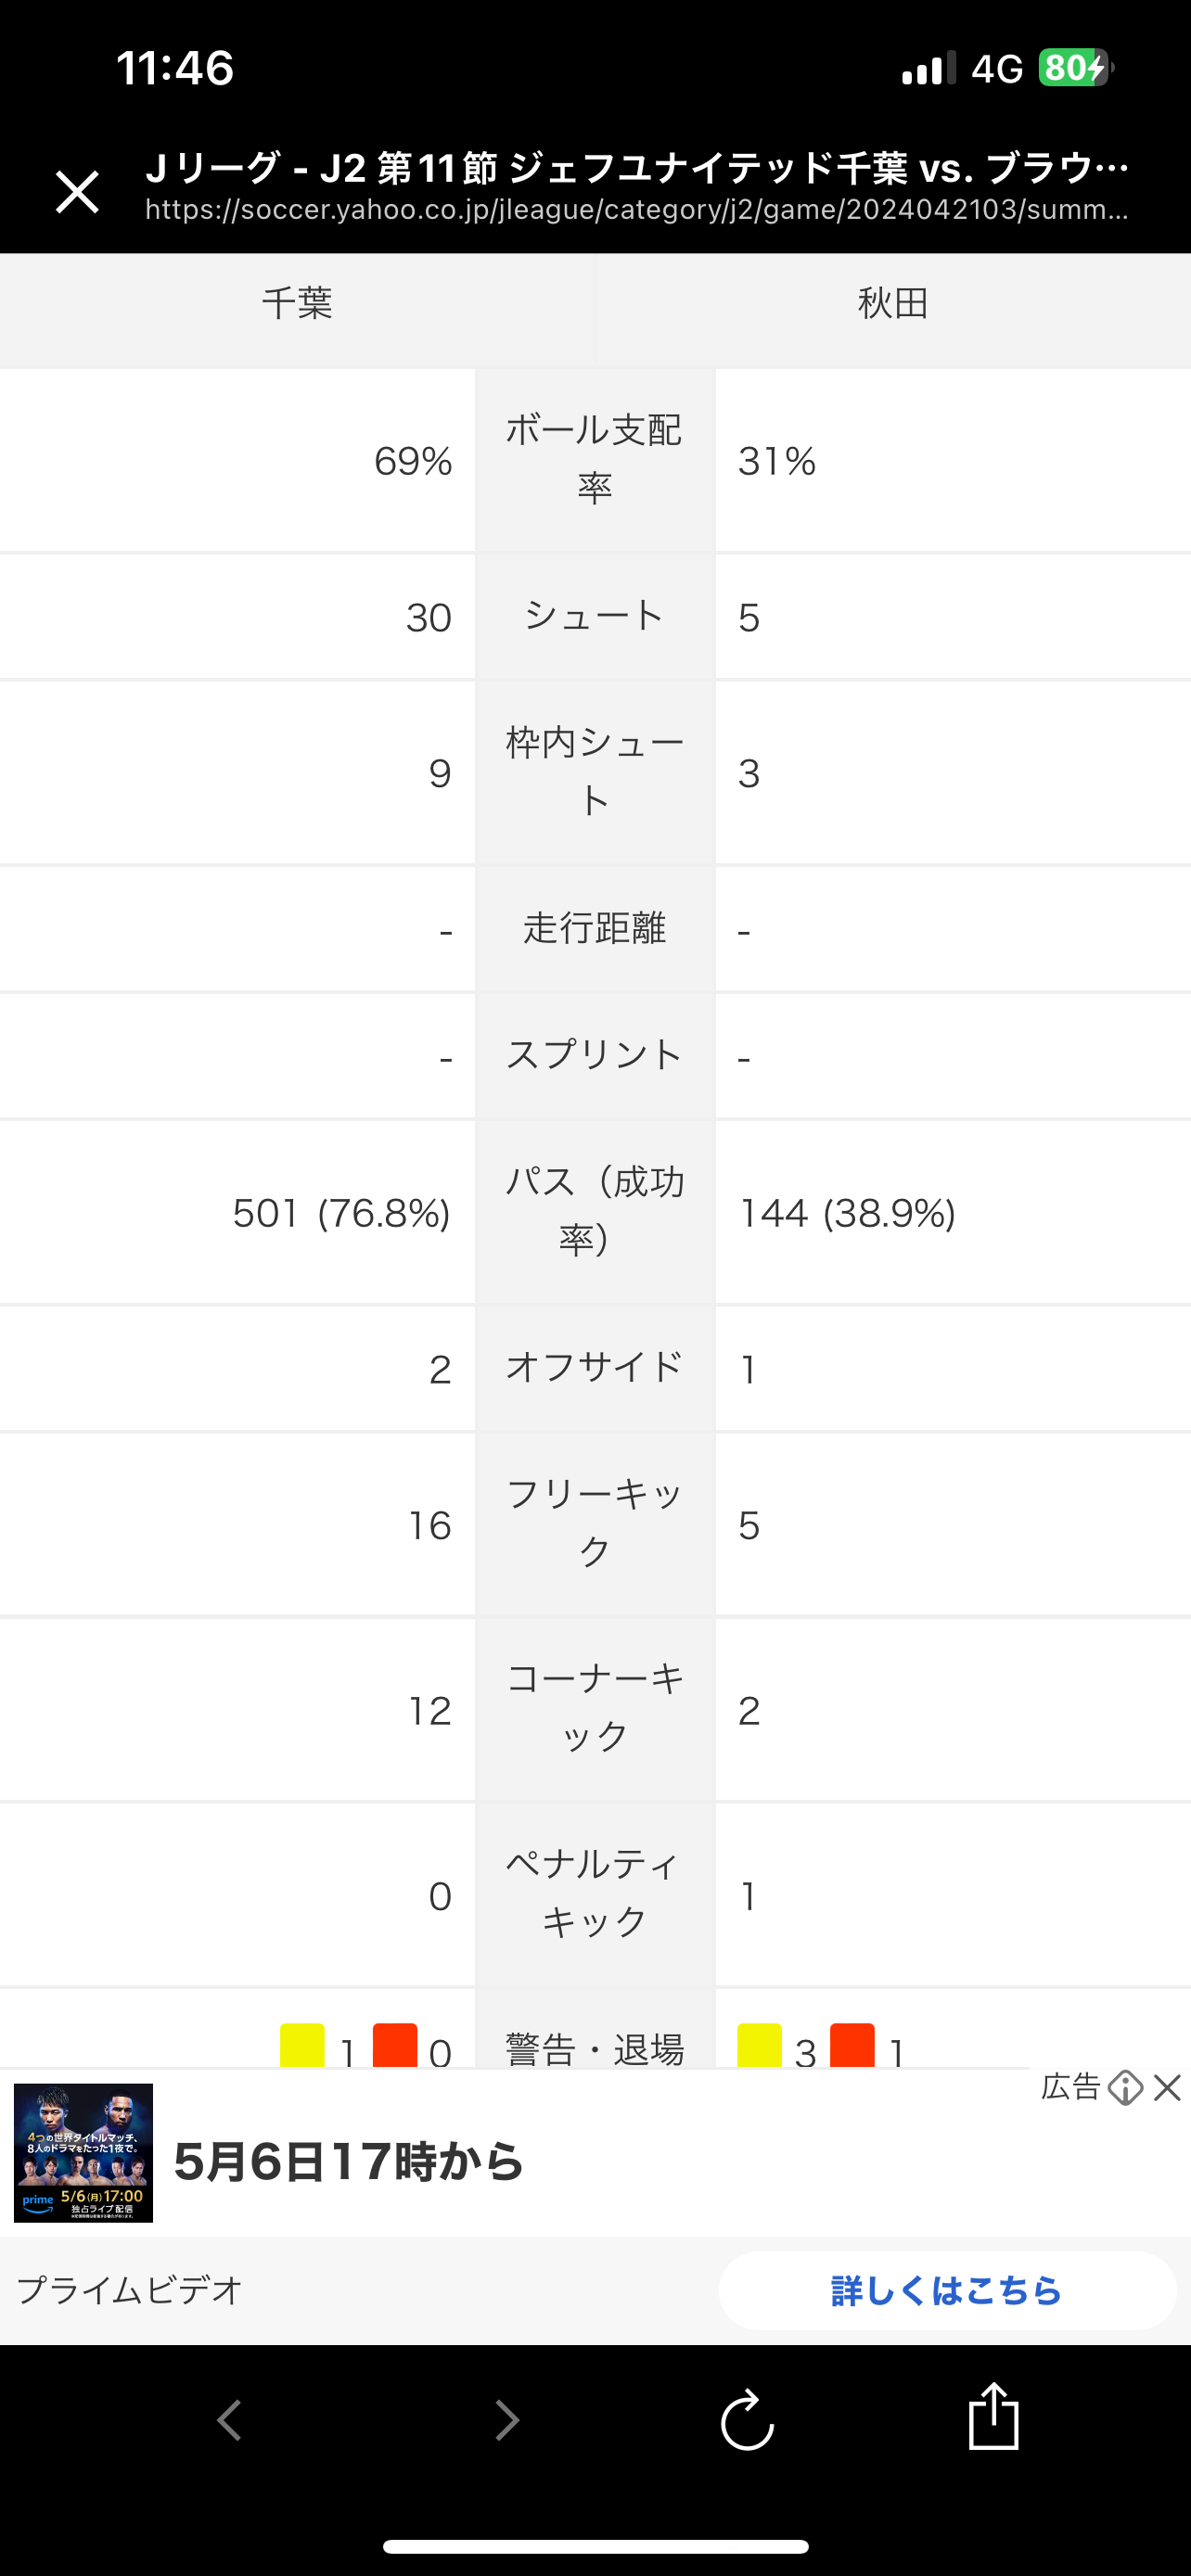Select the 千葉 team header

pyautogui.click(x=297, y=303)
